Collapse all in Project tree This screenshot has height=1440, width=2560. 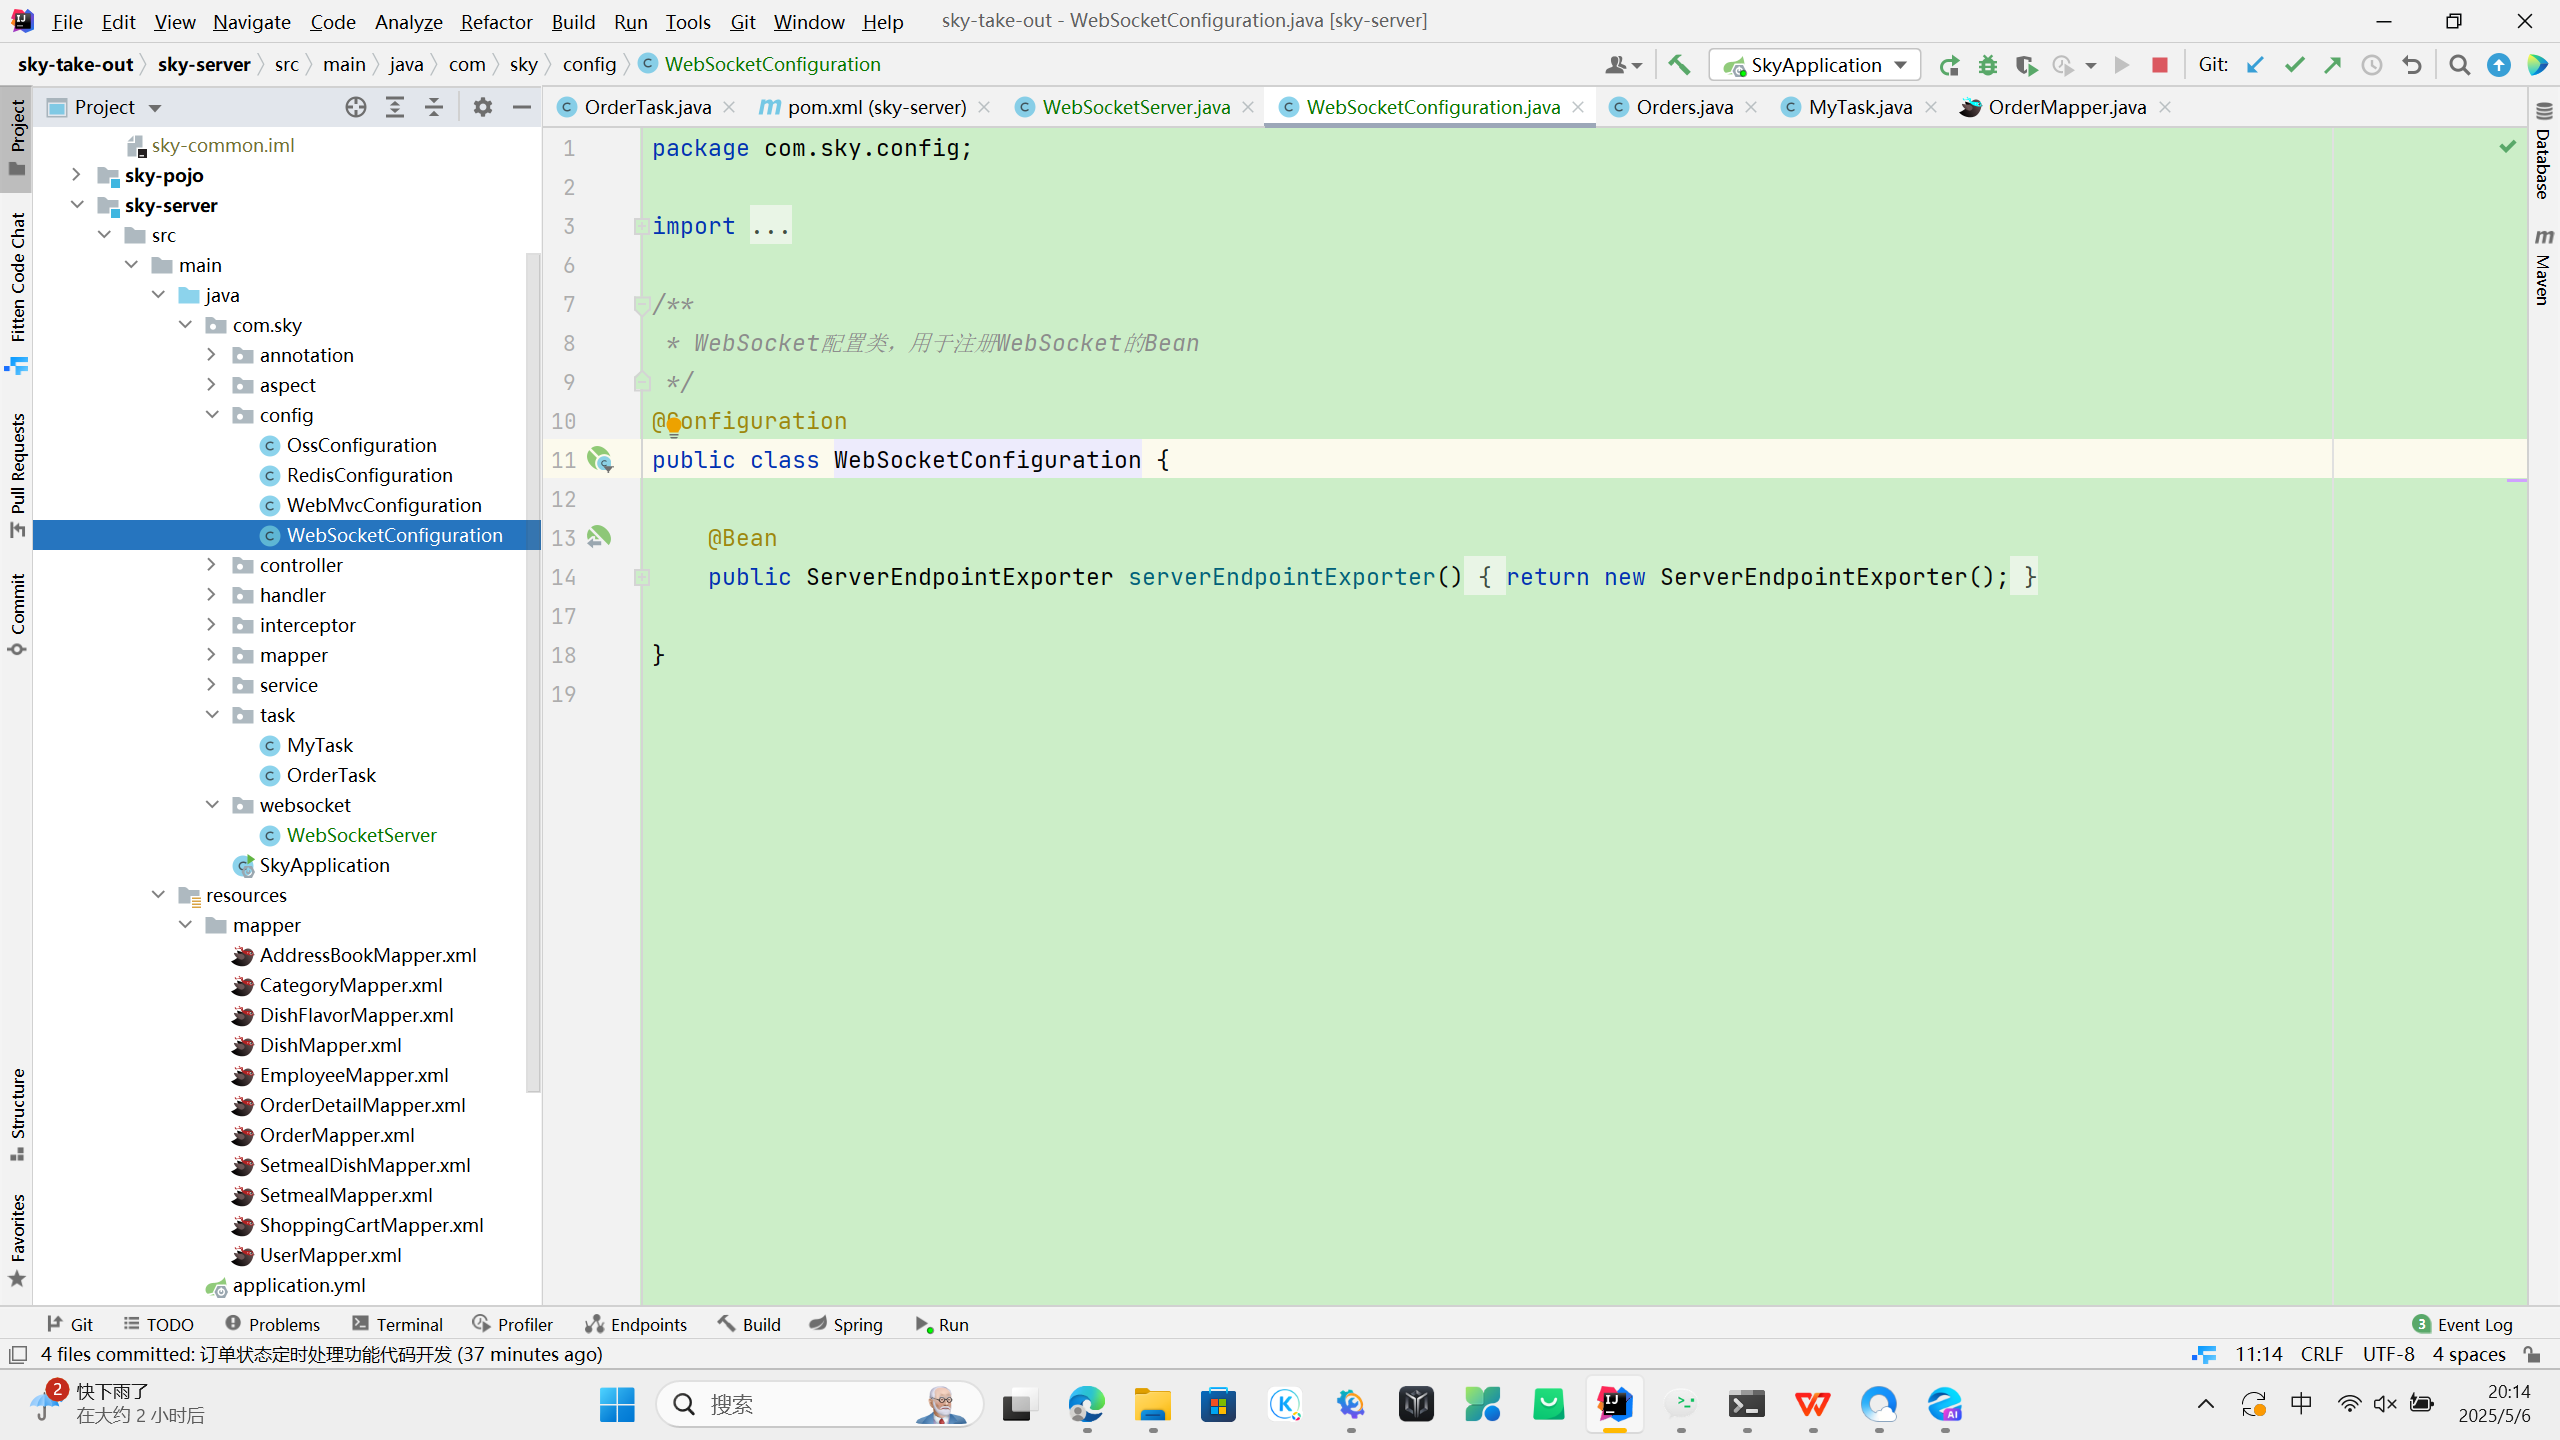(434, 107)
